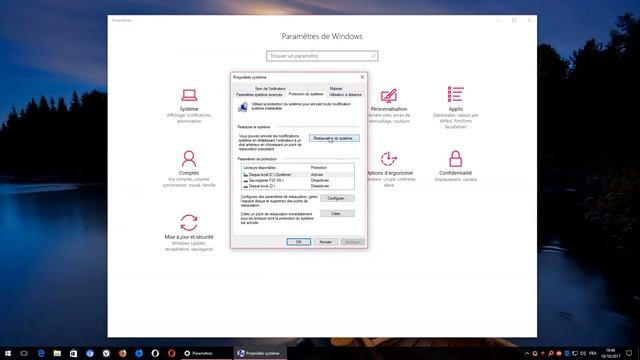Open Options d'ergonomie settings category
This screenshot has height=360, width=640.
(x=389, y=169)
